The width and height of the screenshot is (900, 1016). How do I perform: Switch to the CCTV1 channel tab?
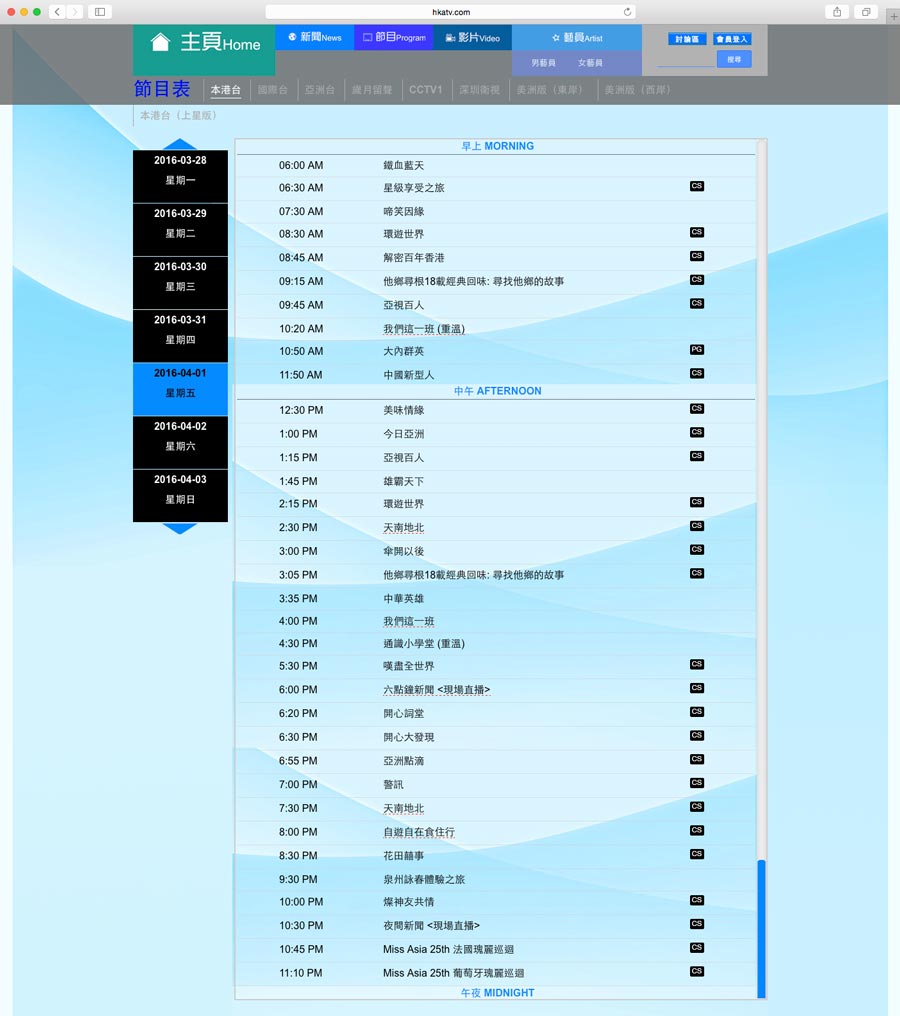(x=425, y=90)
